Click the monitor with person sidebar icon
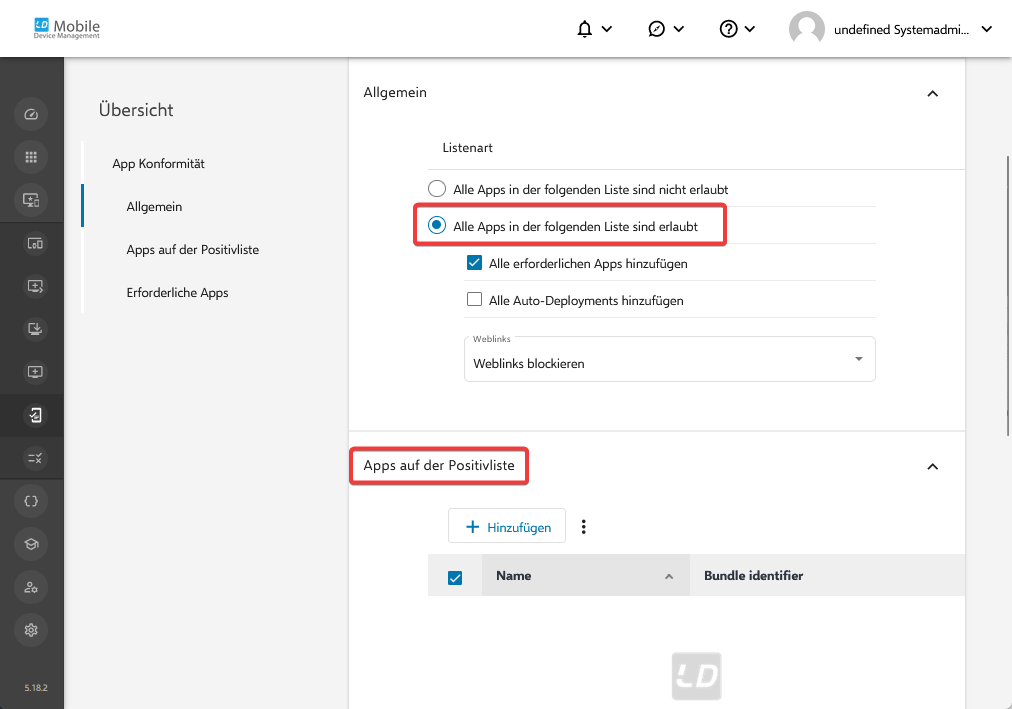Image resolution: width=1012 pixels, height=709 pixels. point(31,200)
